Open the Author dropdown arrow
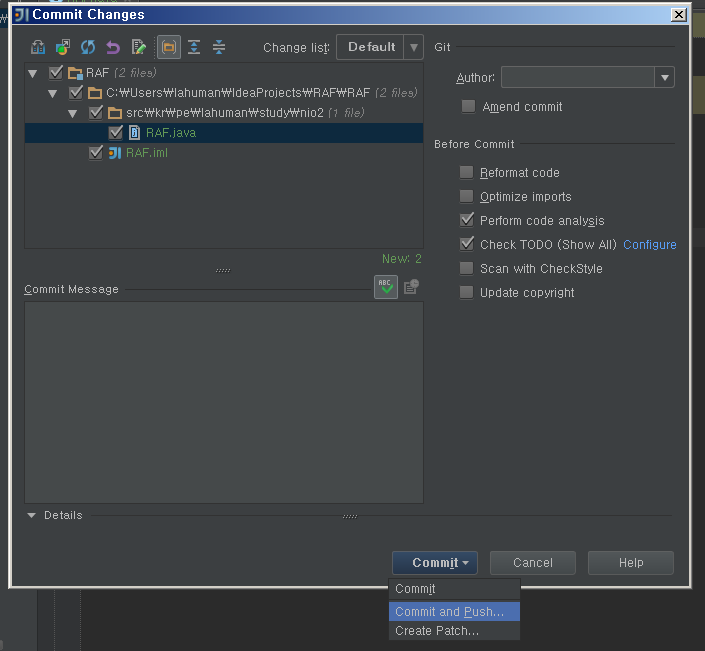The height and width of the screenshot is (651, 705). [665, 77]
